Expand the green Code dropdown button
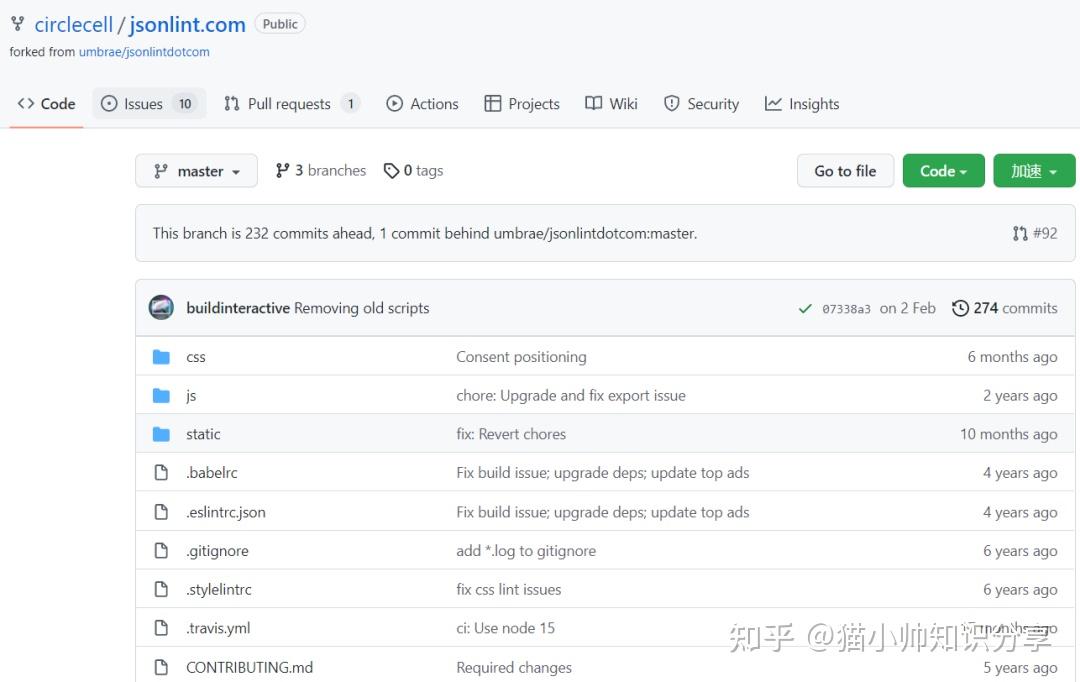Viewport: 1080px width, 682px height. tap(944, 171)
